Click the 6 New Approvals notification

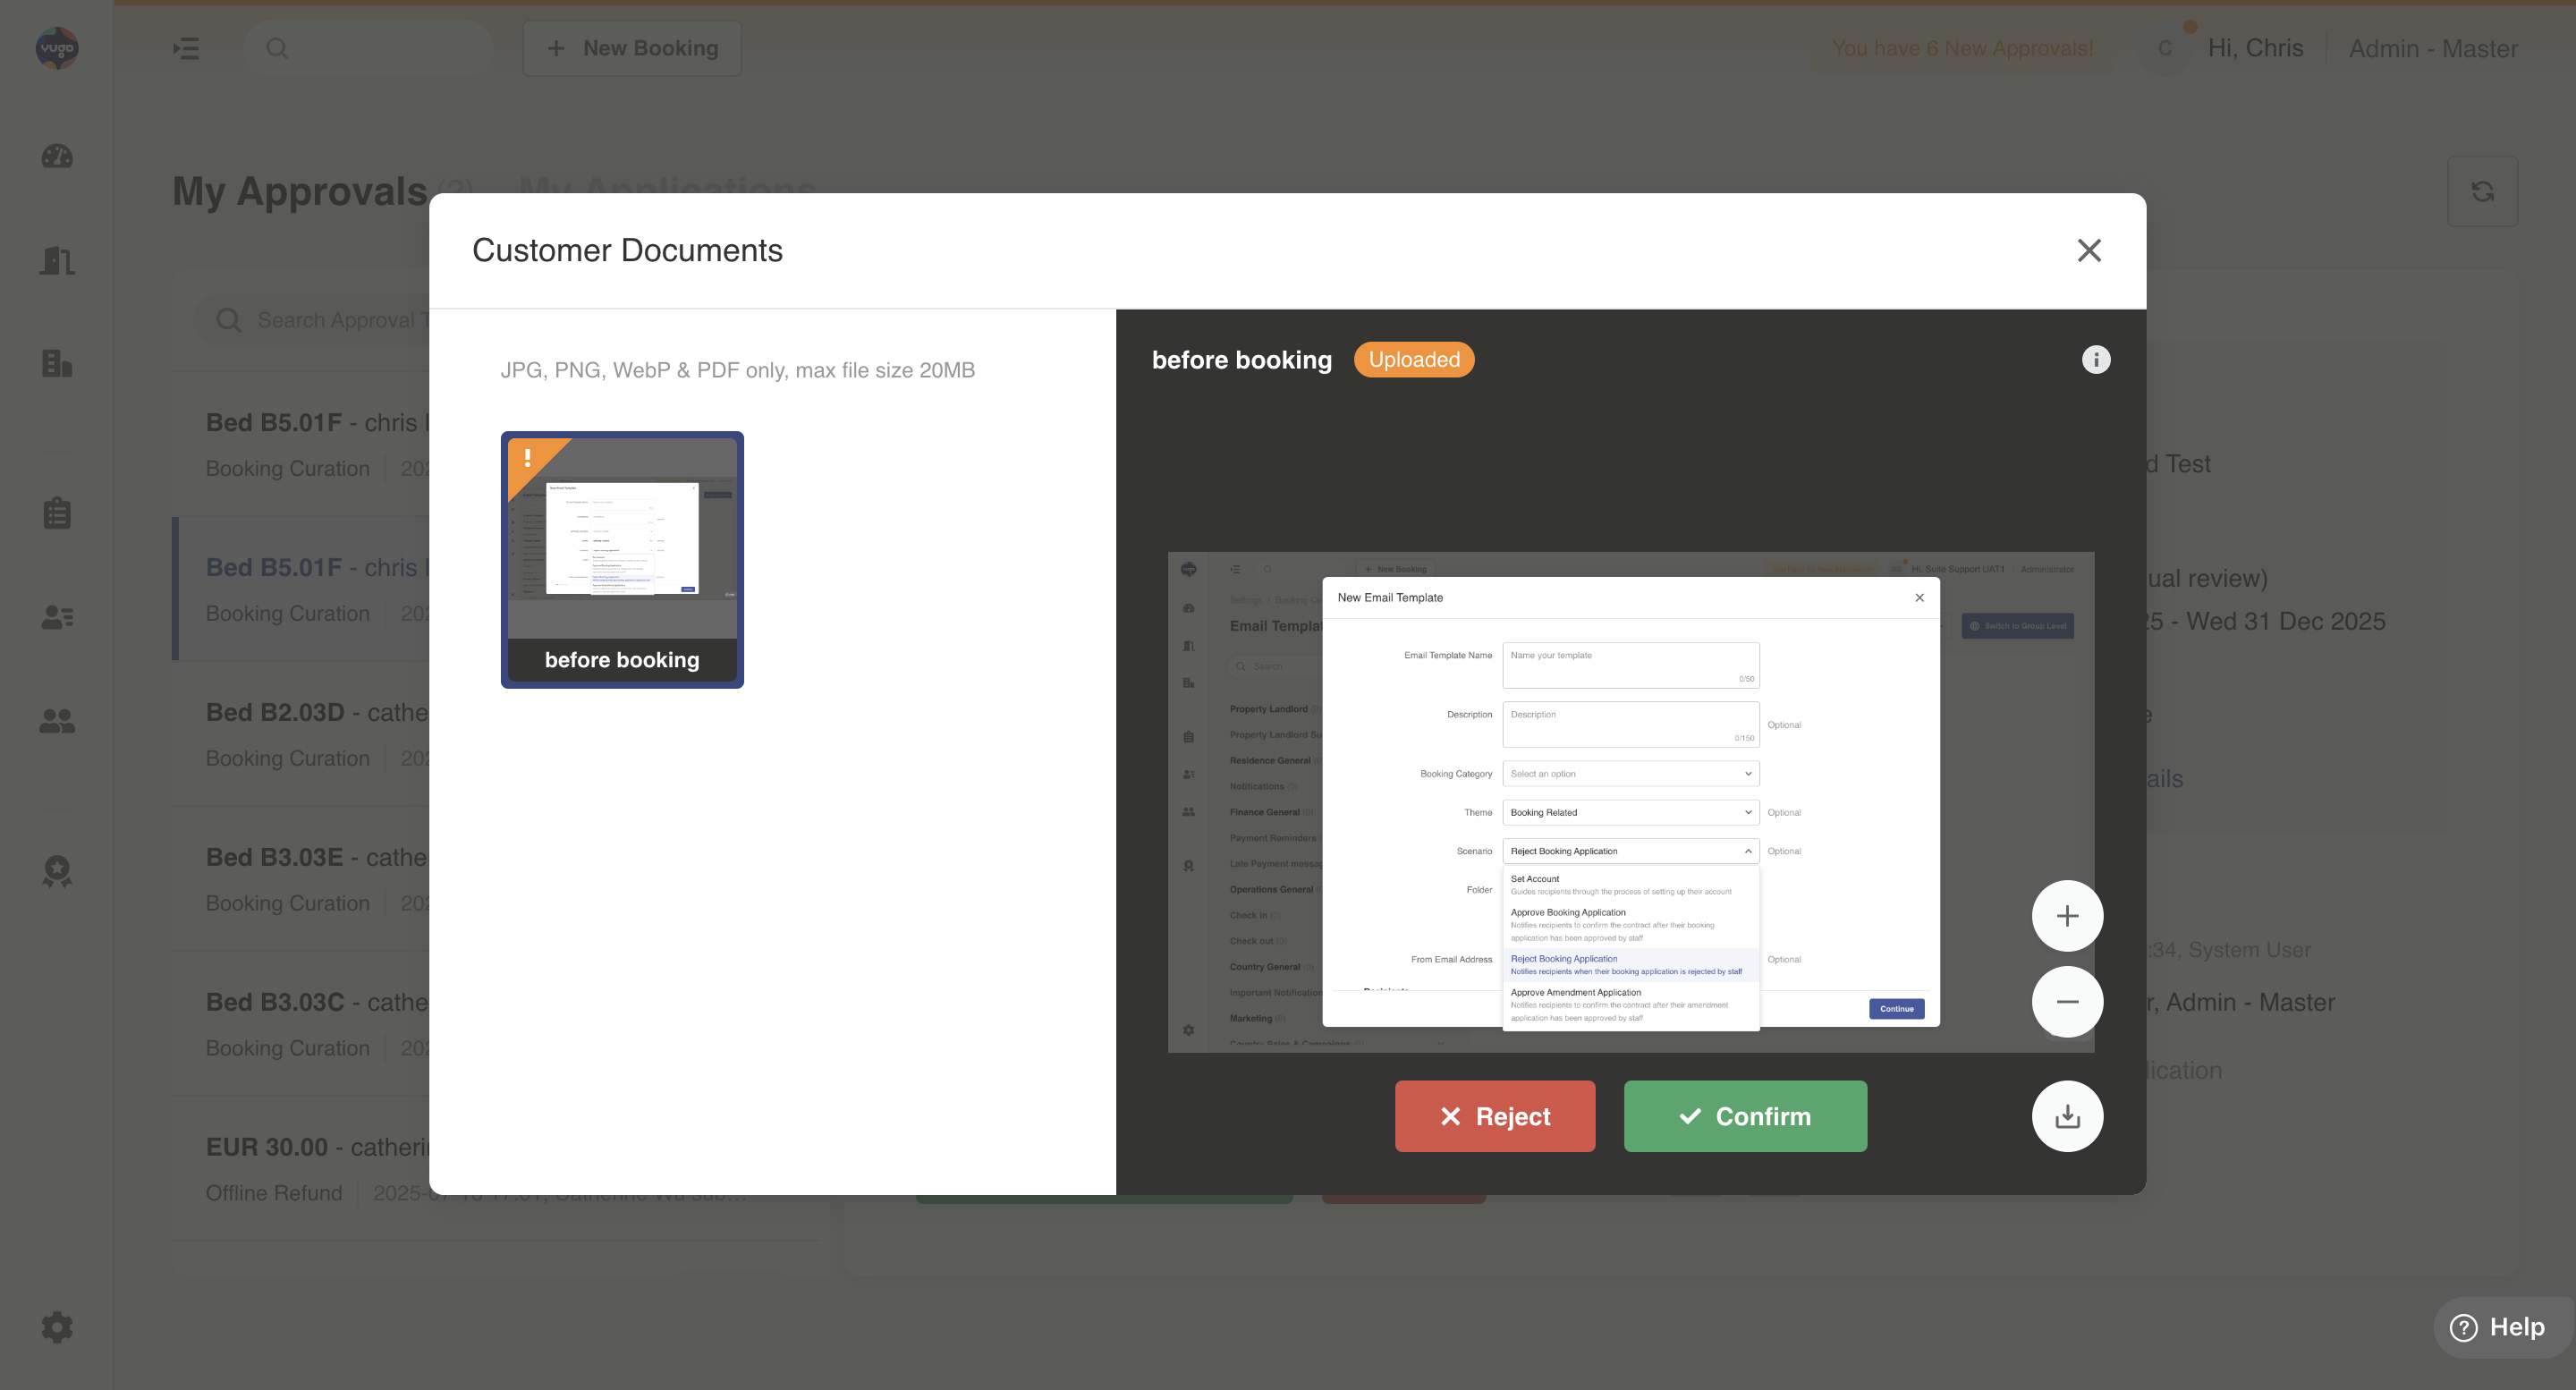click(1962, 48)
